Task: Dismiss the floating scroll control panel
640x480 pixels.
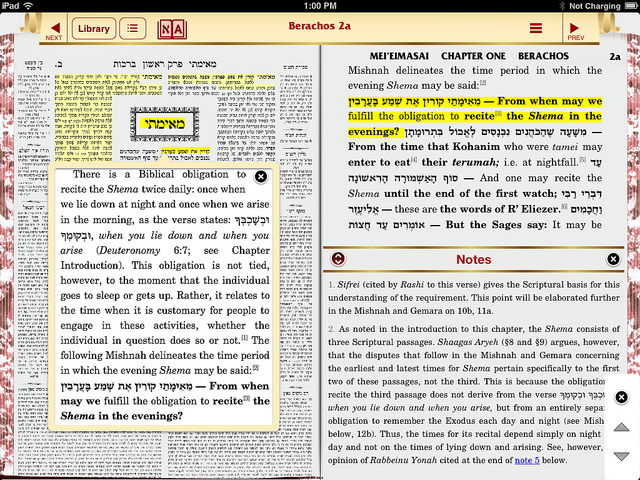Action: click(621, 398)
